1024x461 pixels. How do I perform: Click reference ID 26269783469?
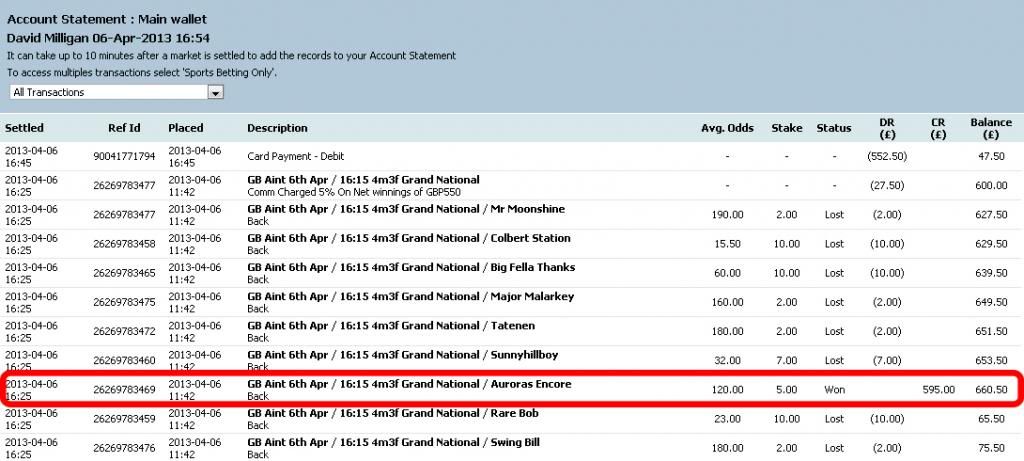tap(124, 390)
